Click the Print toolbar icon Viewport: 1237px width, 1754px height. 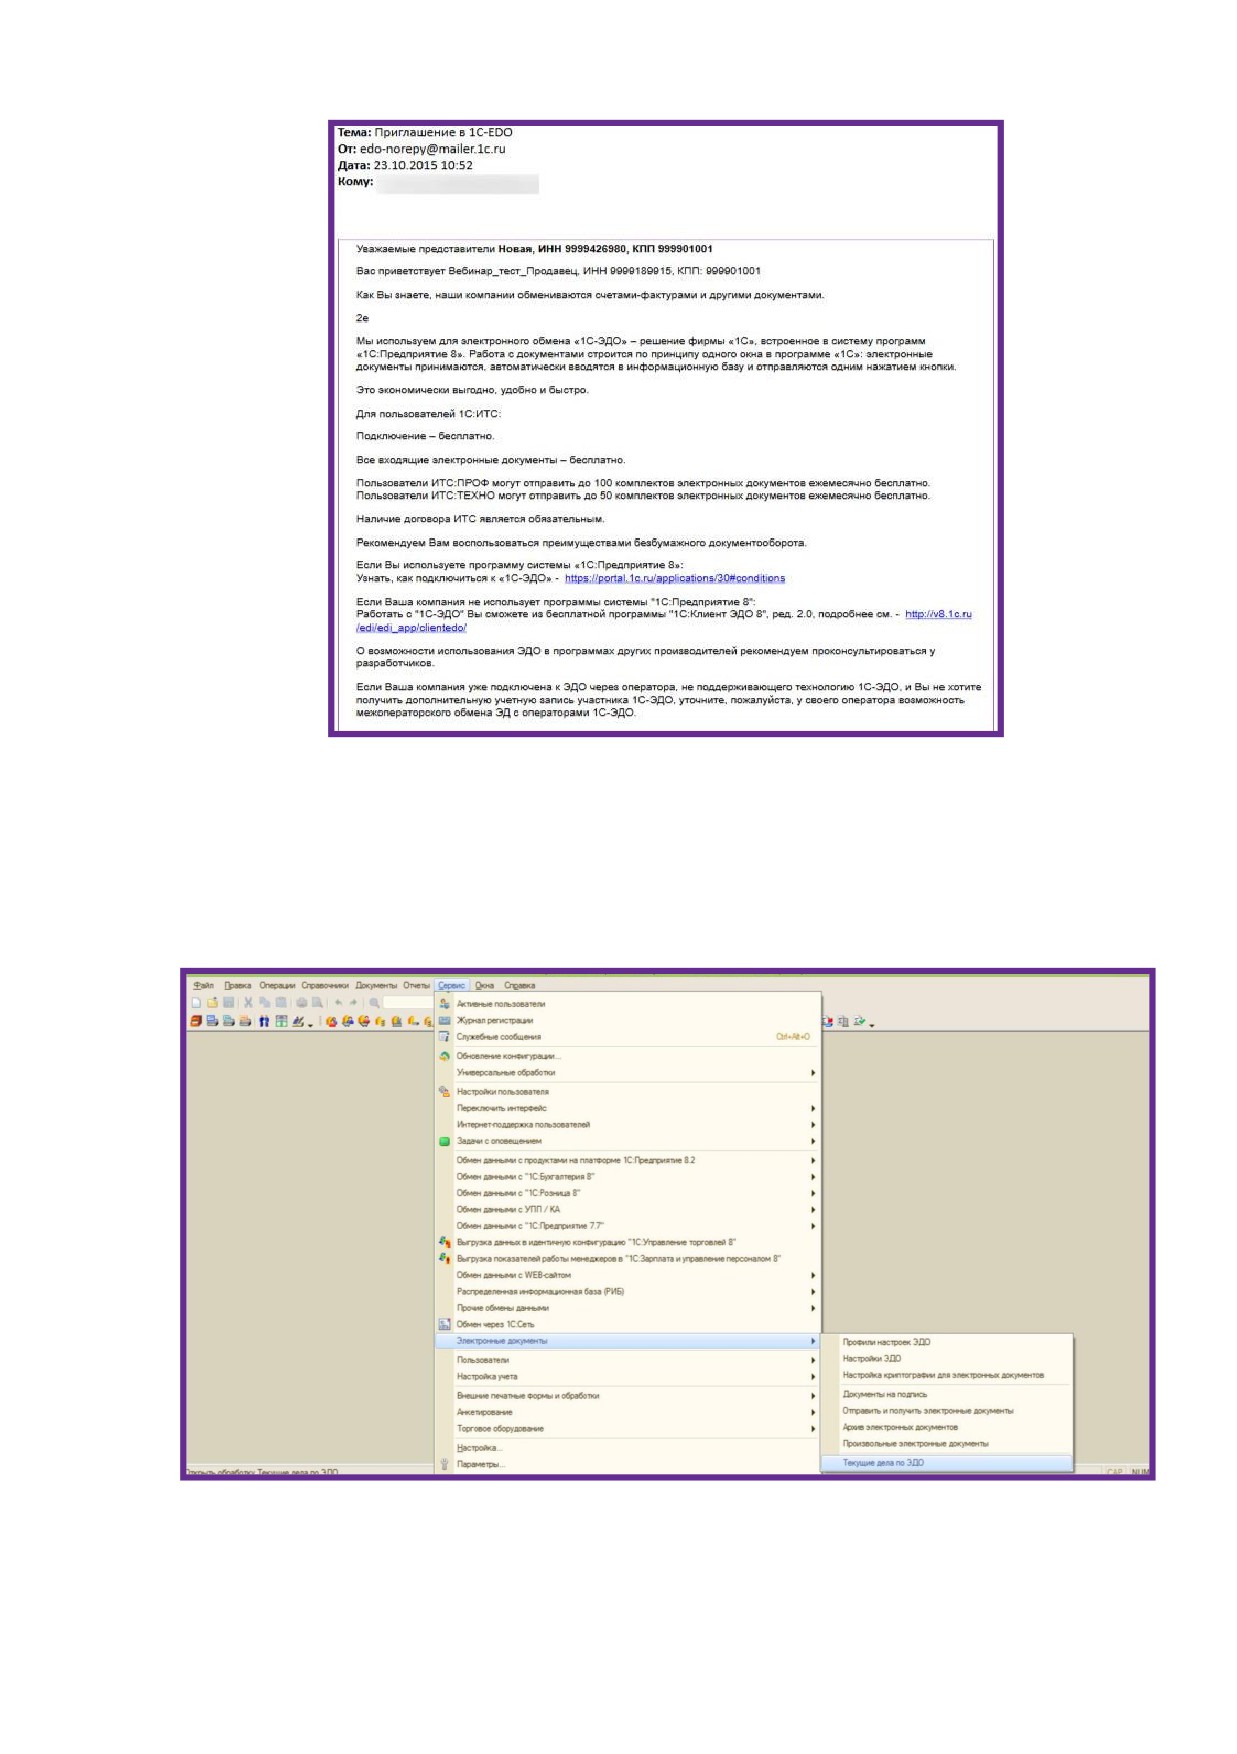coord(301,1002)
